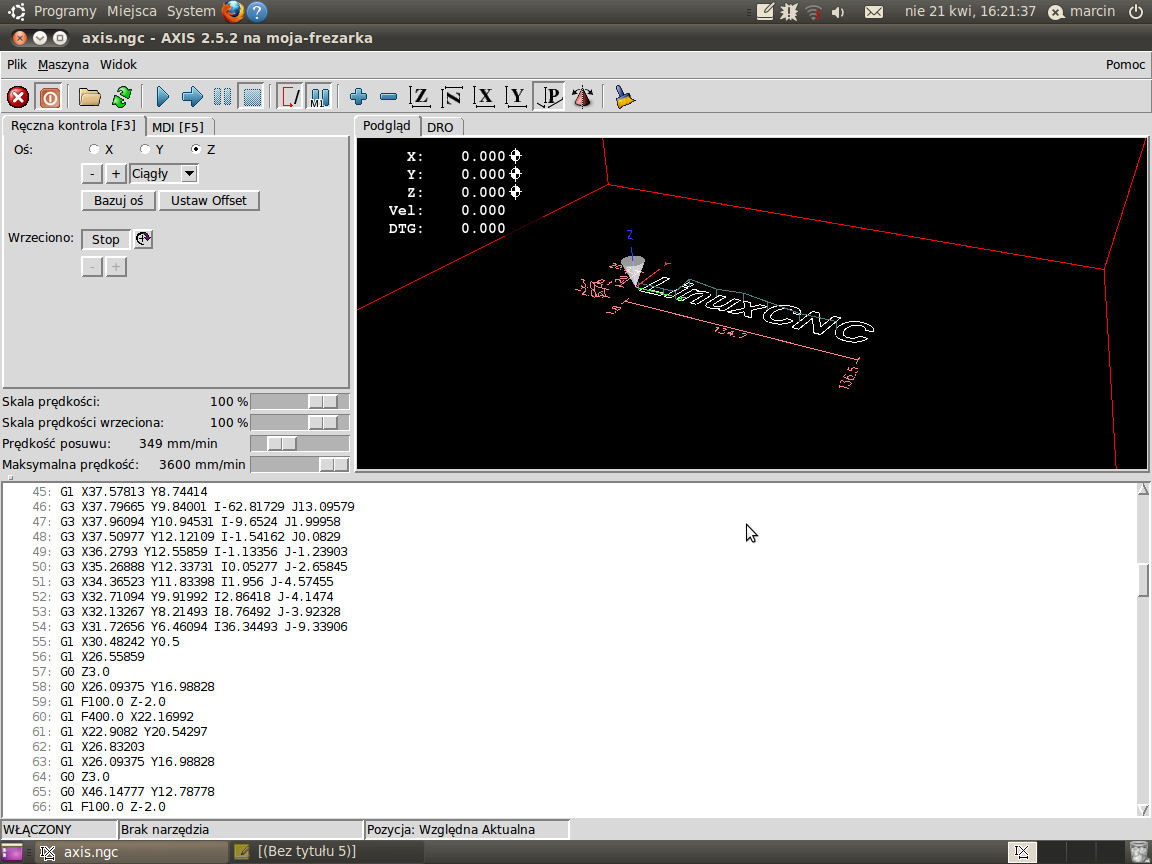The height and width of the screenshot is (864, 1152).
Task: Stop the spindle with the Stop button
Action: [106, 240]
